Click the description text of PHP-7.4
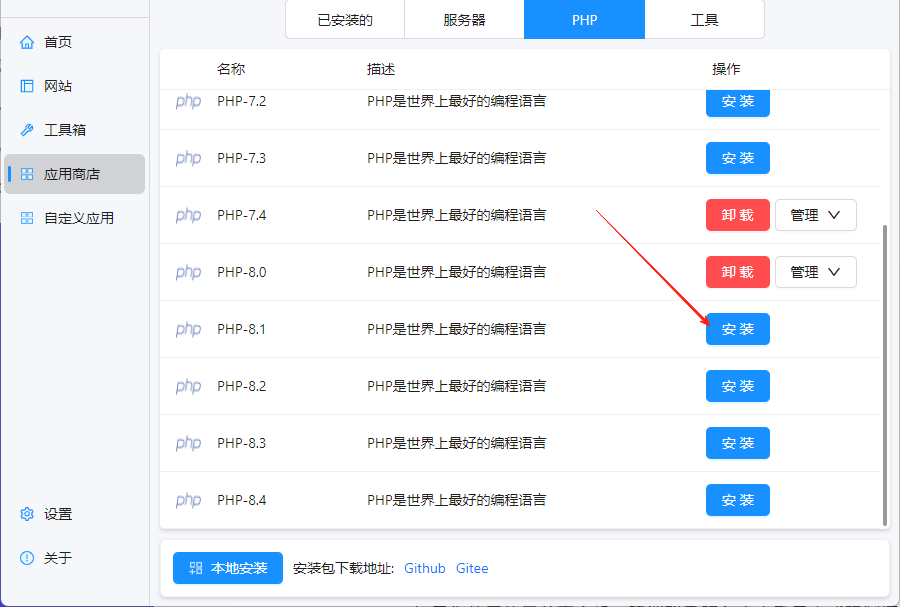 pos(456,215)
